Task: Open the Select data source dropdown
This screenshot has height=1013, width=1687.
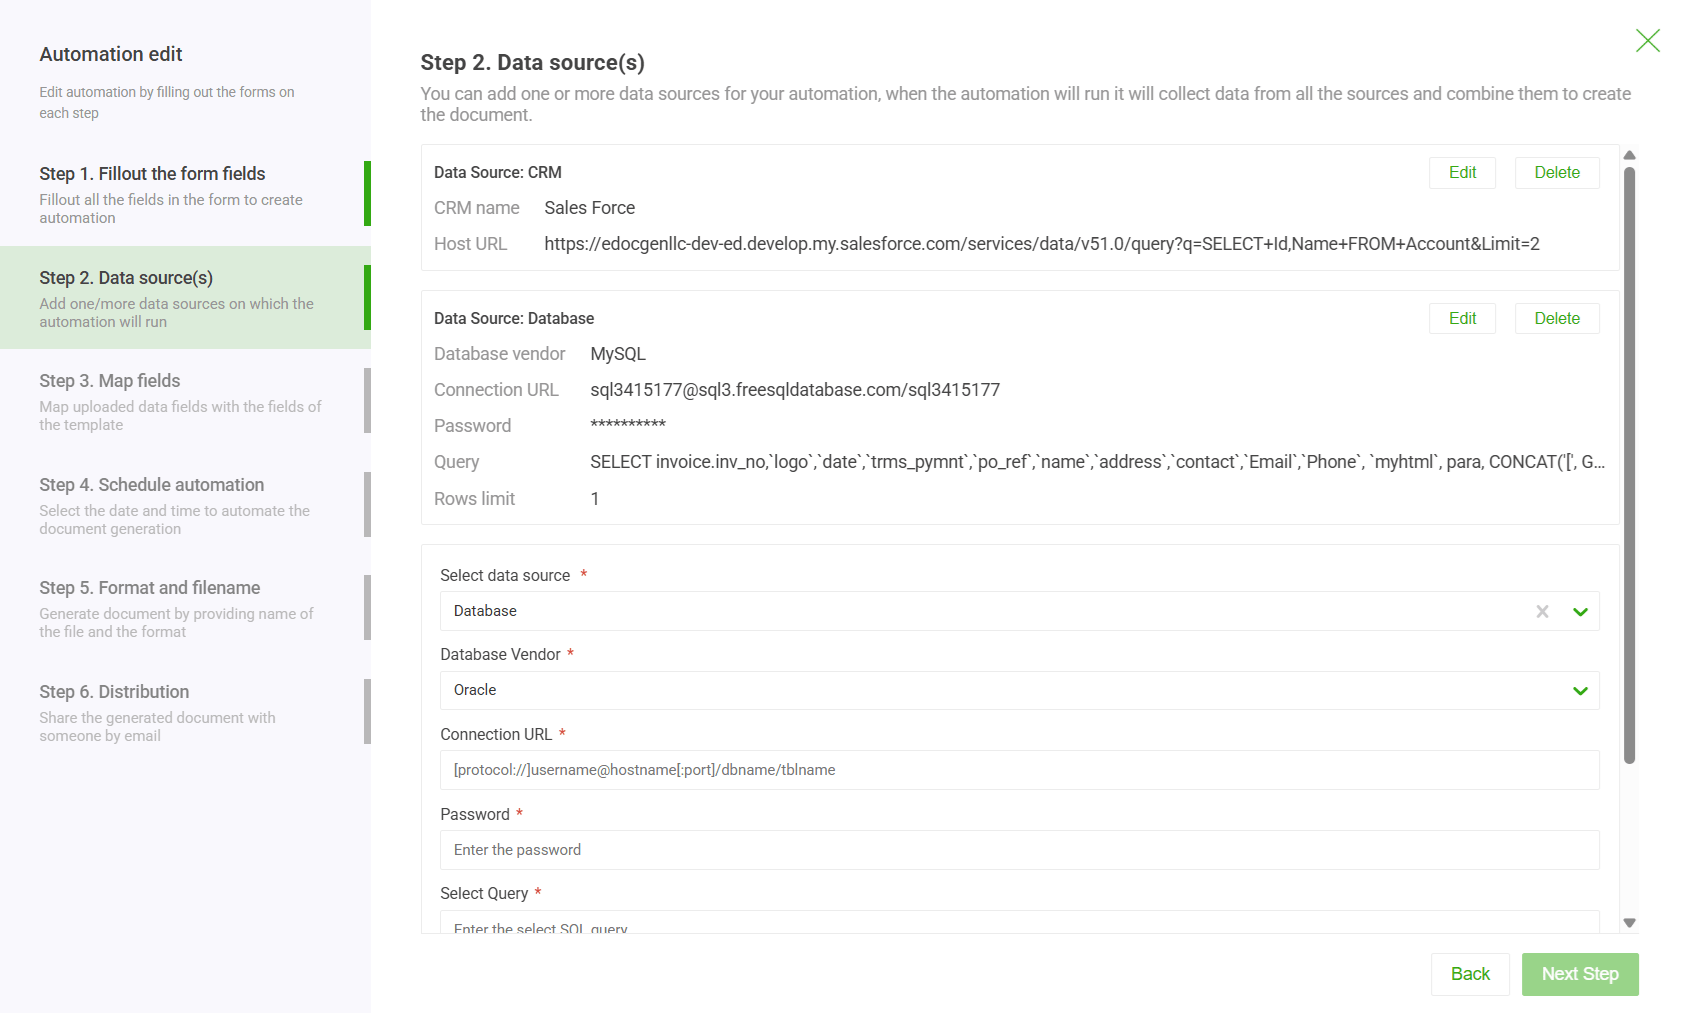Action: (1580, 611)
